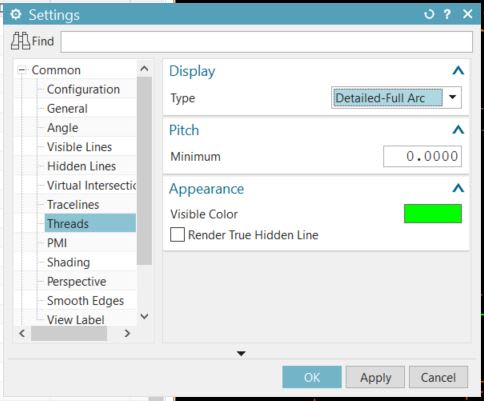Collapse the Pitch section
Image resolution: width=484 pixels, height=401 pixels.
point(458,130)
